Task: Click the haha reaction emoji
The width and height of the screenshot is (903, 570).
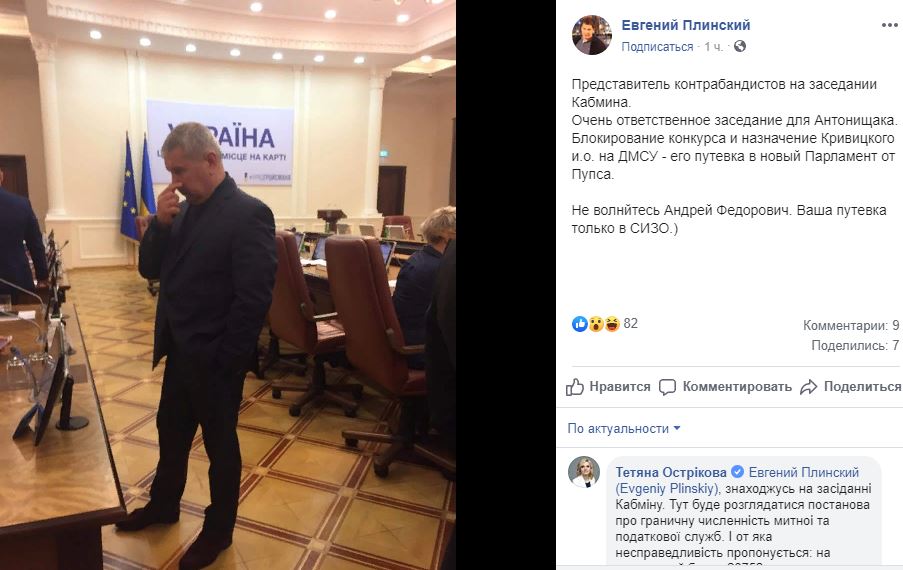Action: click(x=612, y=324)
